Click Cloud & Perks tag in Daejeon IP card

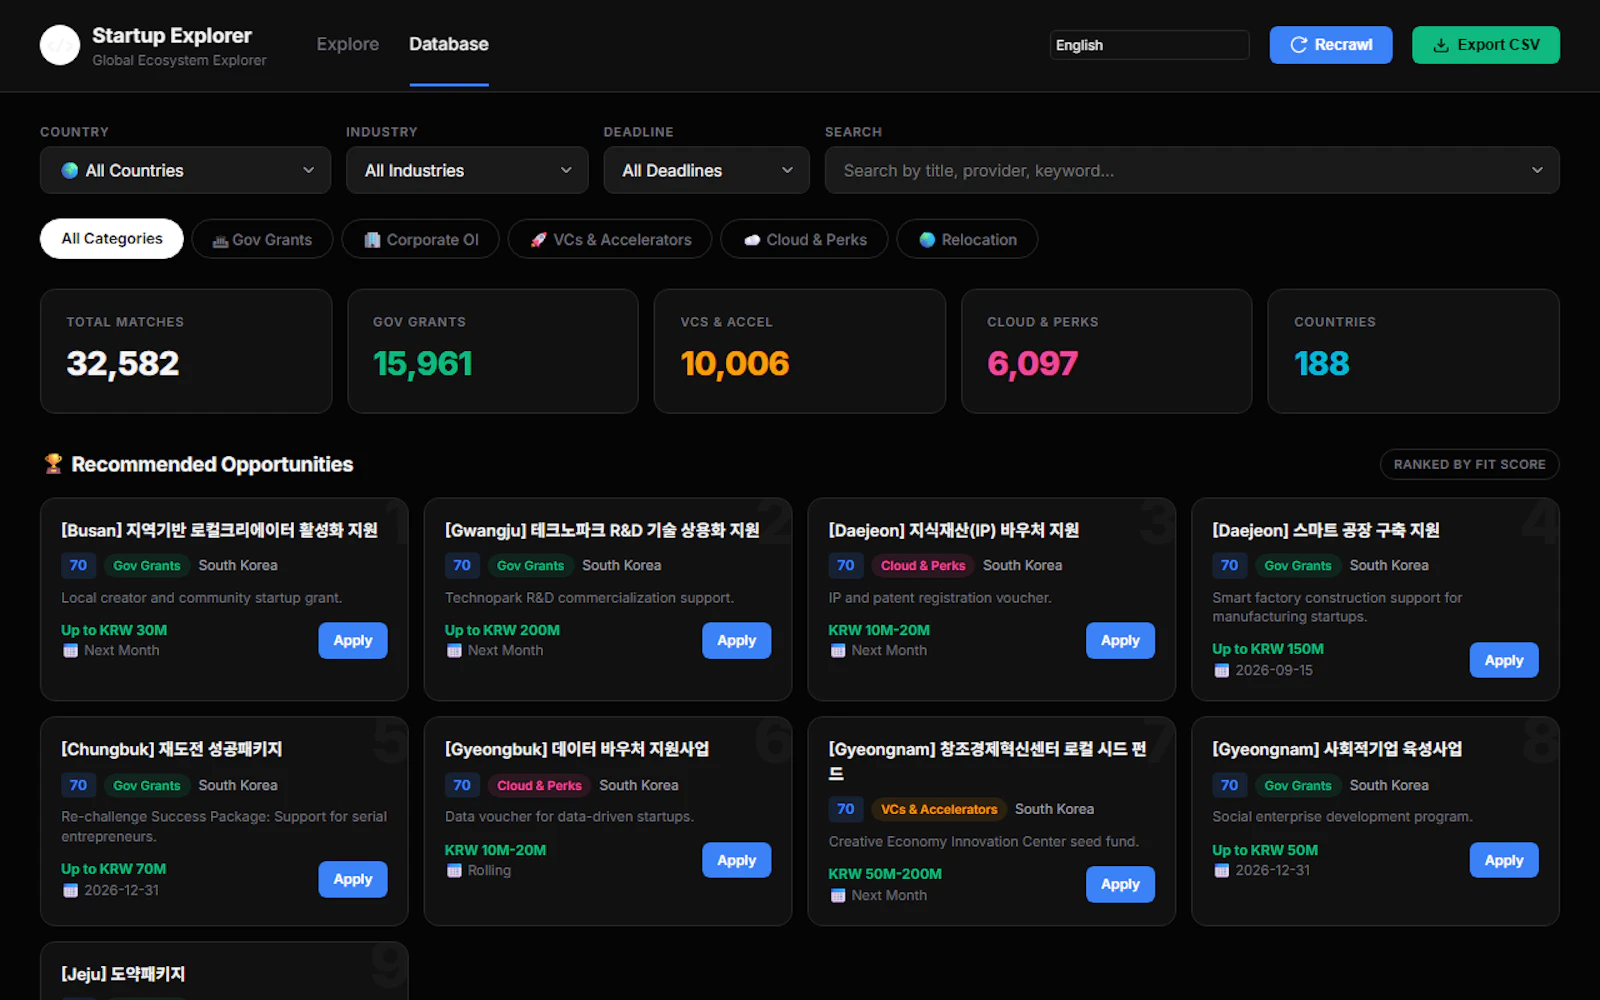923,566
